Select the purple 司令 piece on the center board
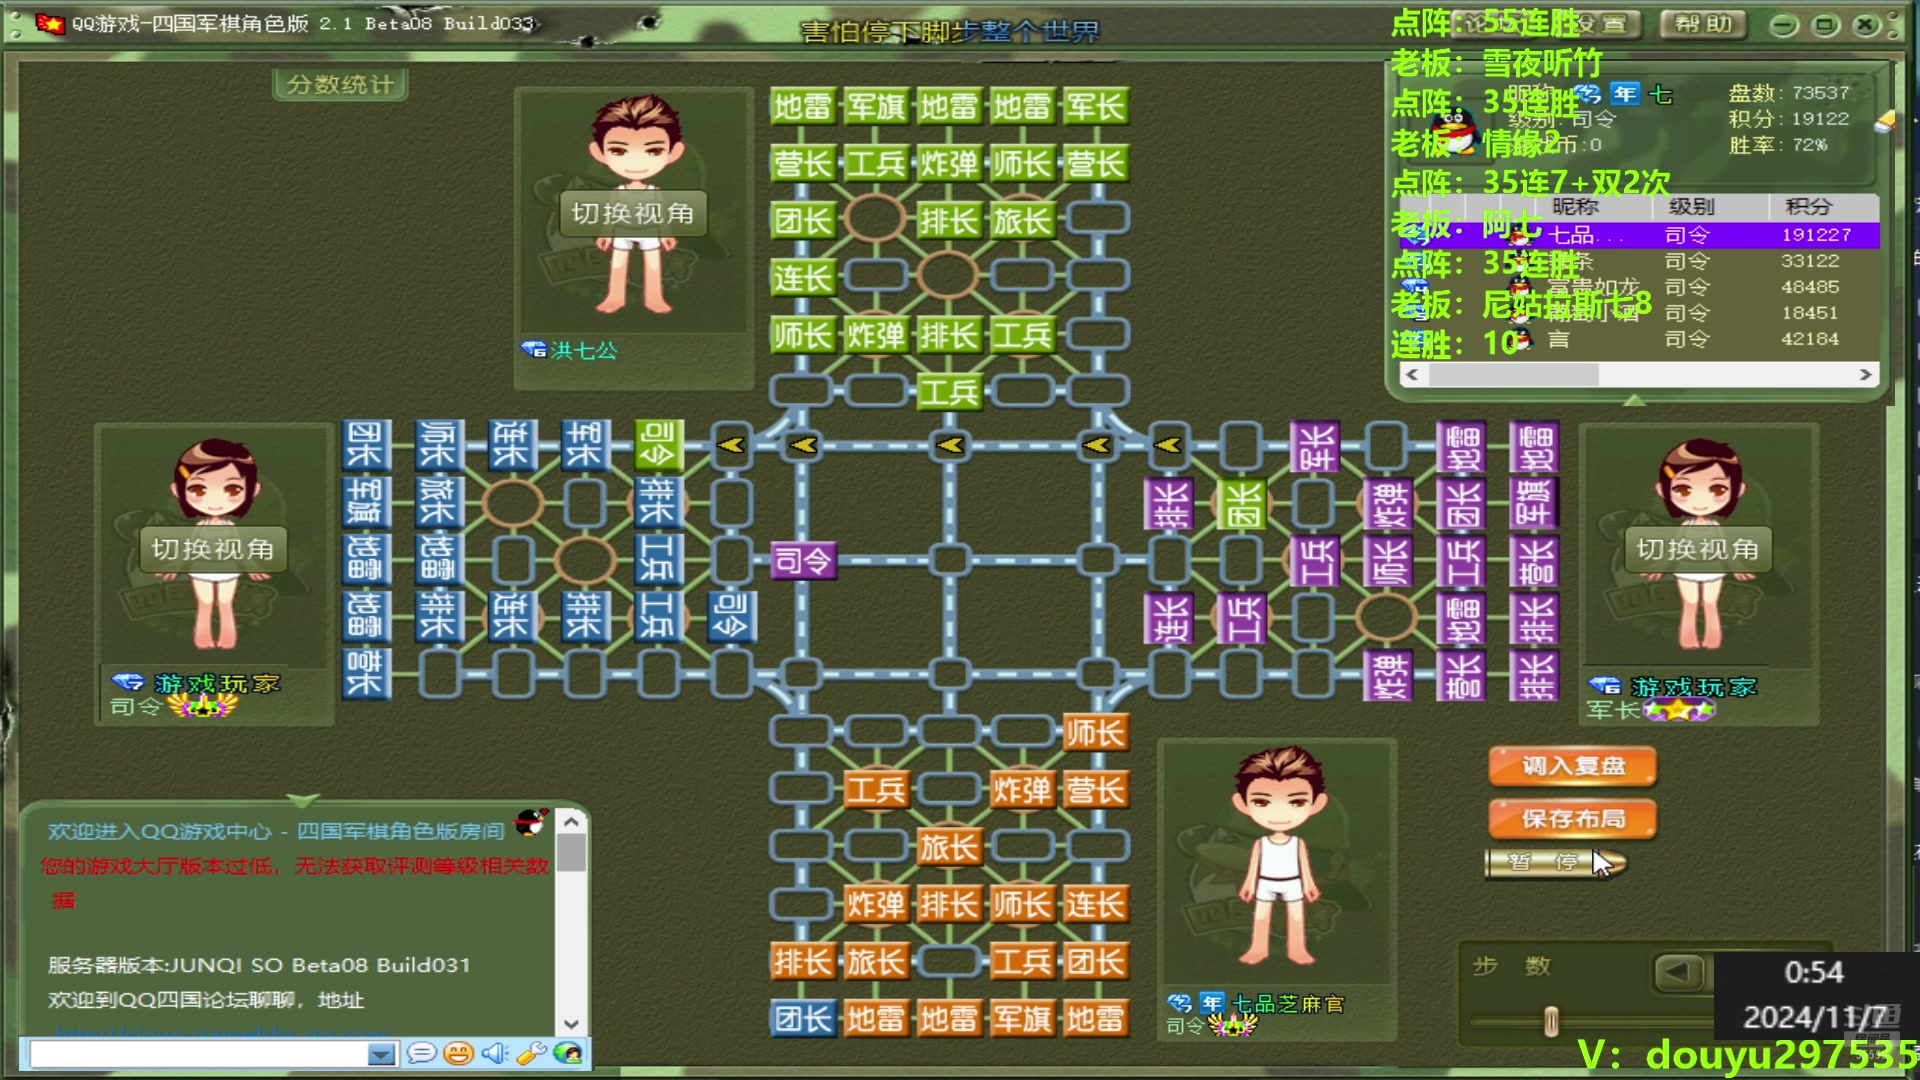Viewport: 1920px width, 1080px height. coord(803,560)
